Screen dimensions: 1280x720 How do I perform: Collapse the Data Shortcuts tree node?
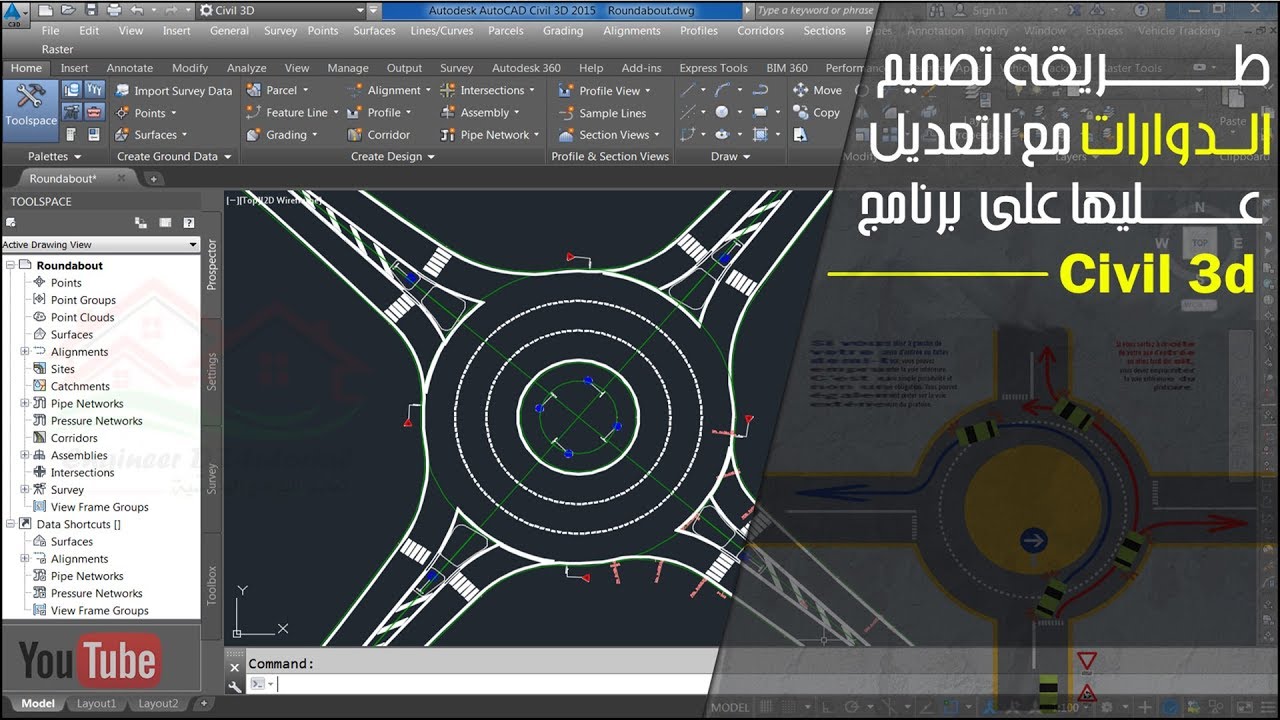[x=10, y=524]
